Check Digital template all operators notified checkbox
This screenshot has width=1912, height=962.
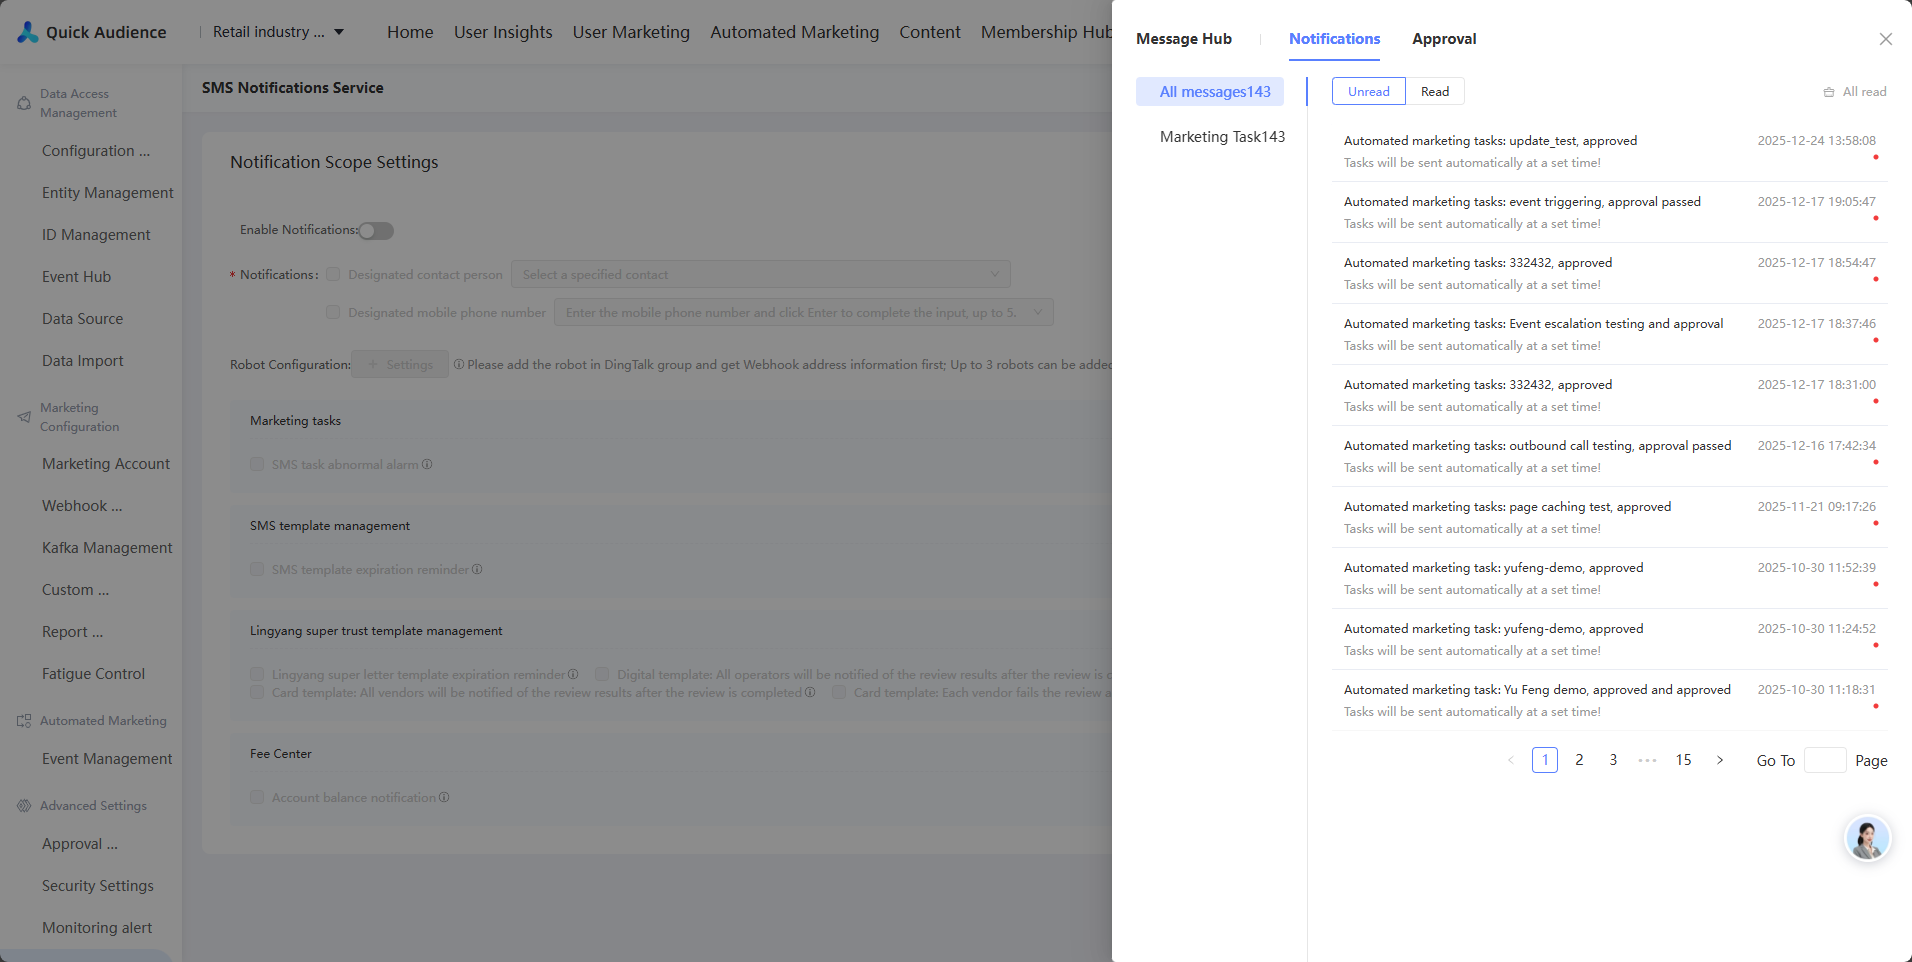coord(602,674)
